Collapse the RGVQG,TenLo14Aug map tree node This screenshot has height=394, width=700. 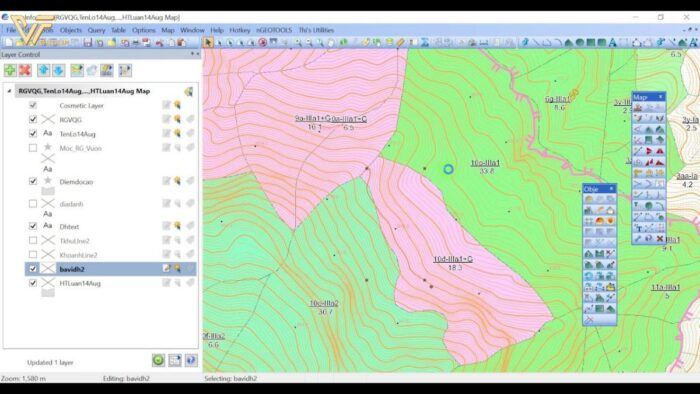(9, 91)
